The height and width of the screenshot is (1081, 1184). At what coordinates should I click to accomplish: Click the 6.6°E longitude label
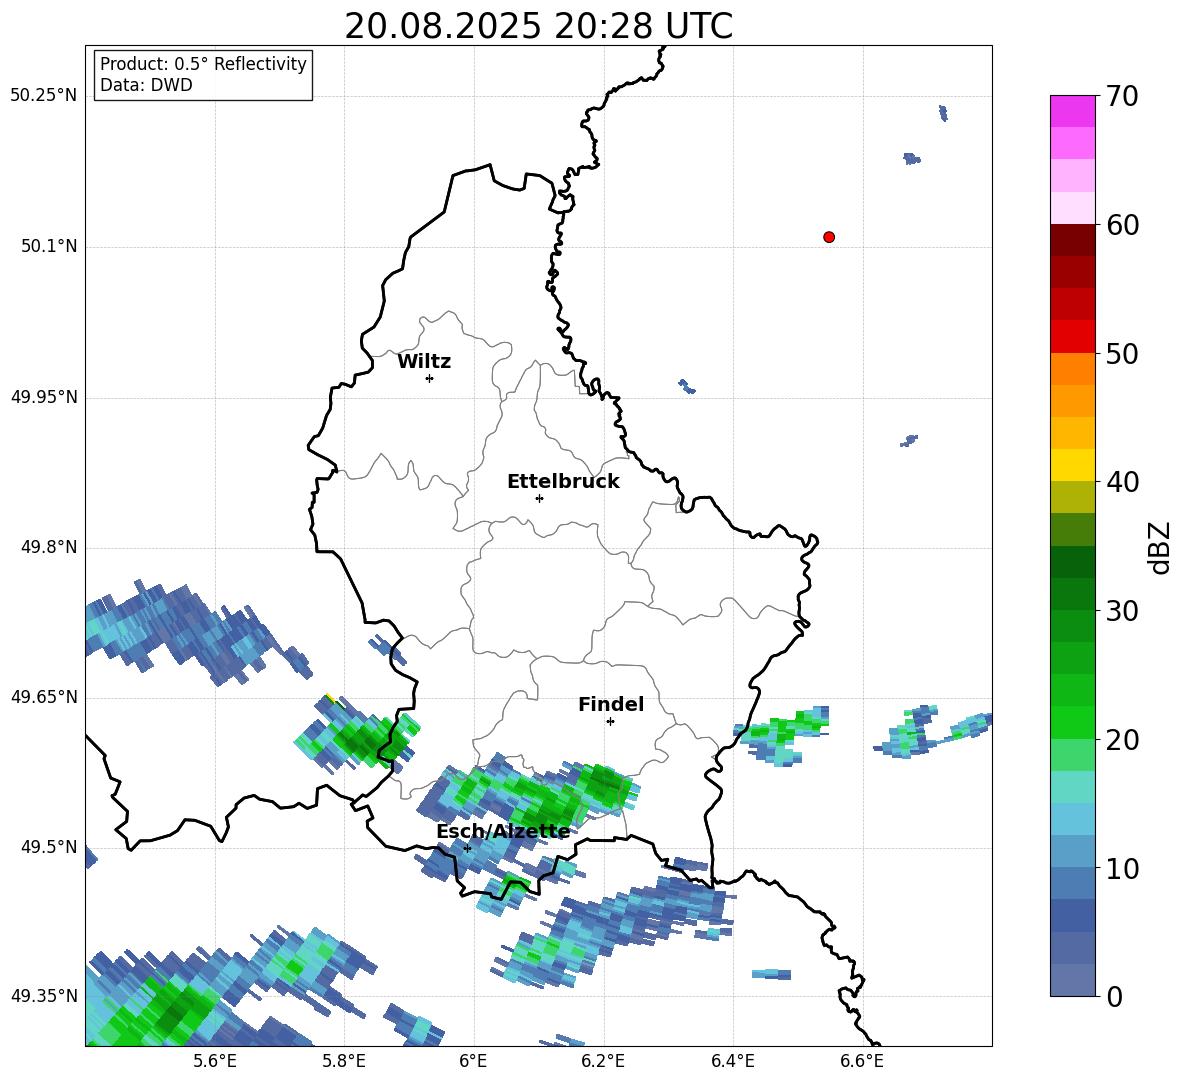click(862, 1061)
